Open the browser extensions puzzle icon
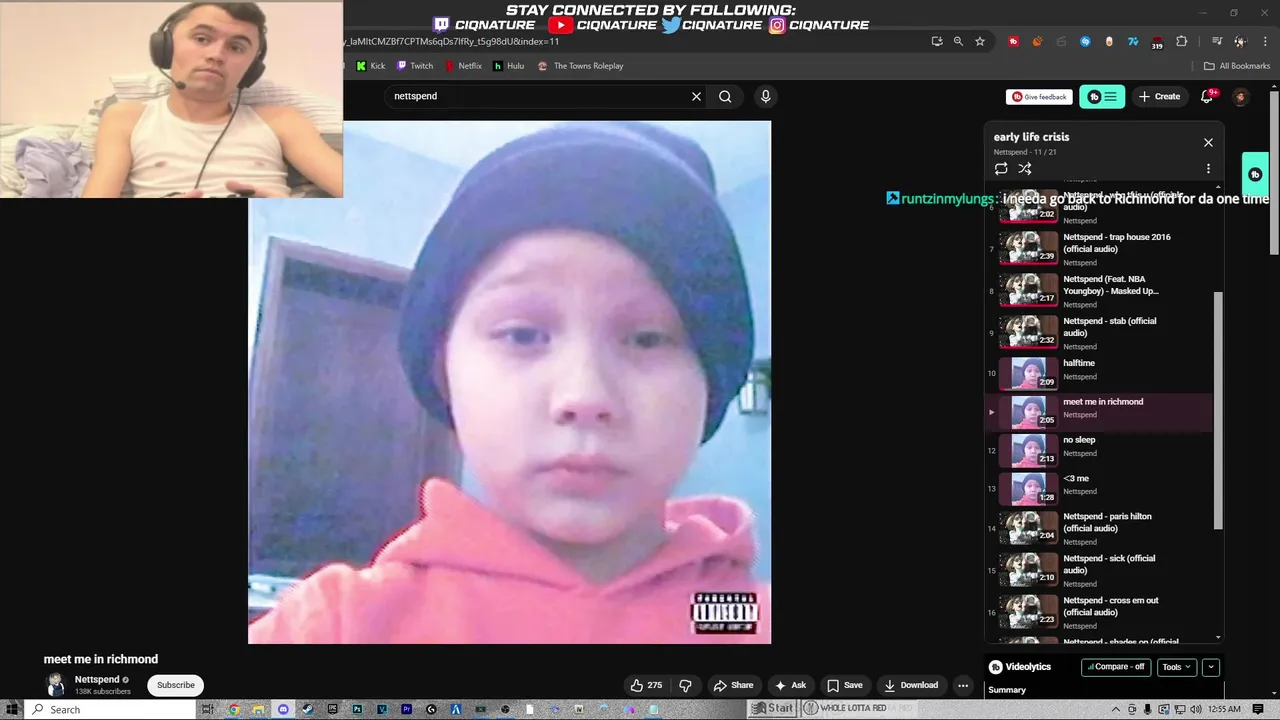This screenshot has width=1280, height=720. click(1181, 41)
